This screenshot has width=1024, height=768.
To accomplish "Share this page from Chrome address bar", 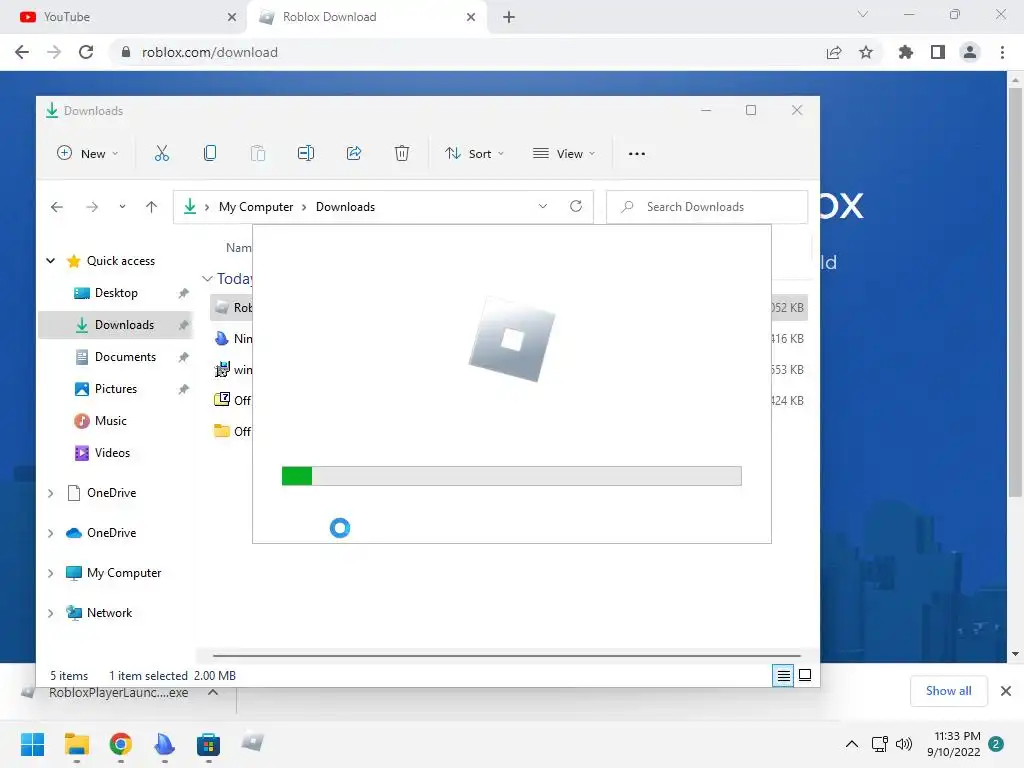I will (x=834, y=52).
